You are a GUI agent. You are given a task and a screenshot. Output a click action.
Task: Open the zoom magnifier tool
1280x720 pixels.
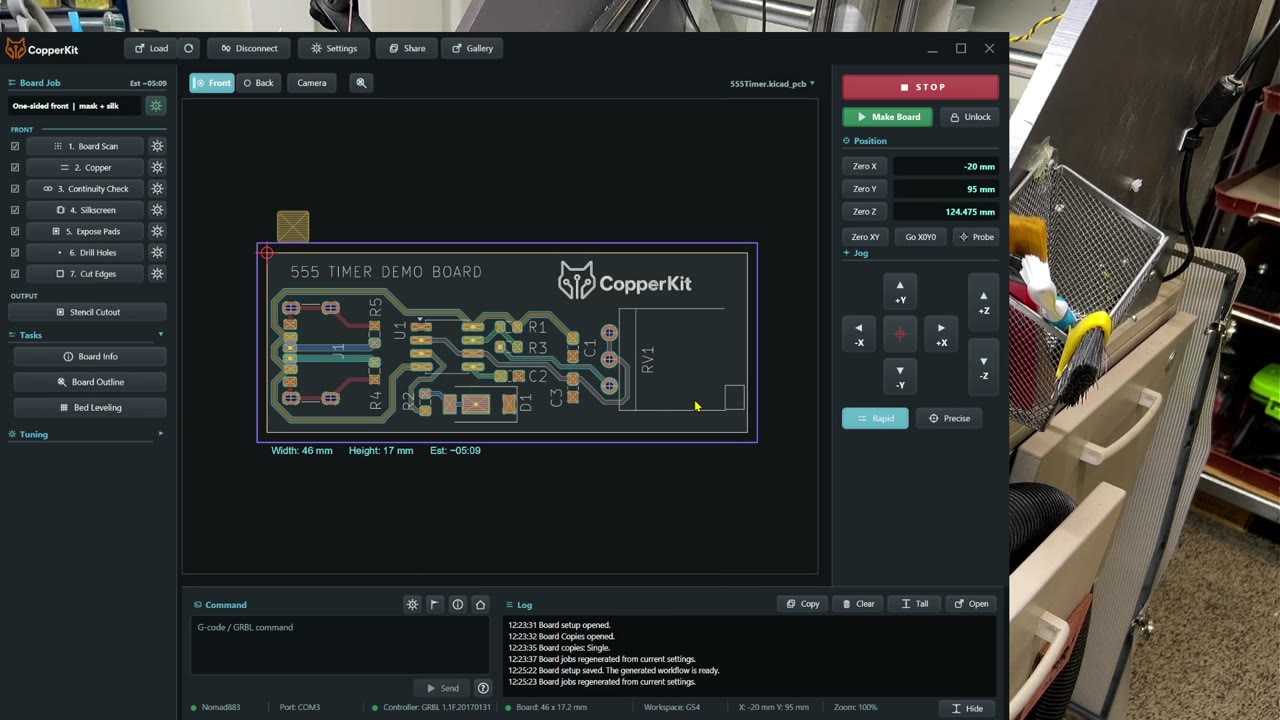361,83
